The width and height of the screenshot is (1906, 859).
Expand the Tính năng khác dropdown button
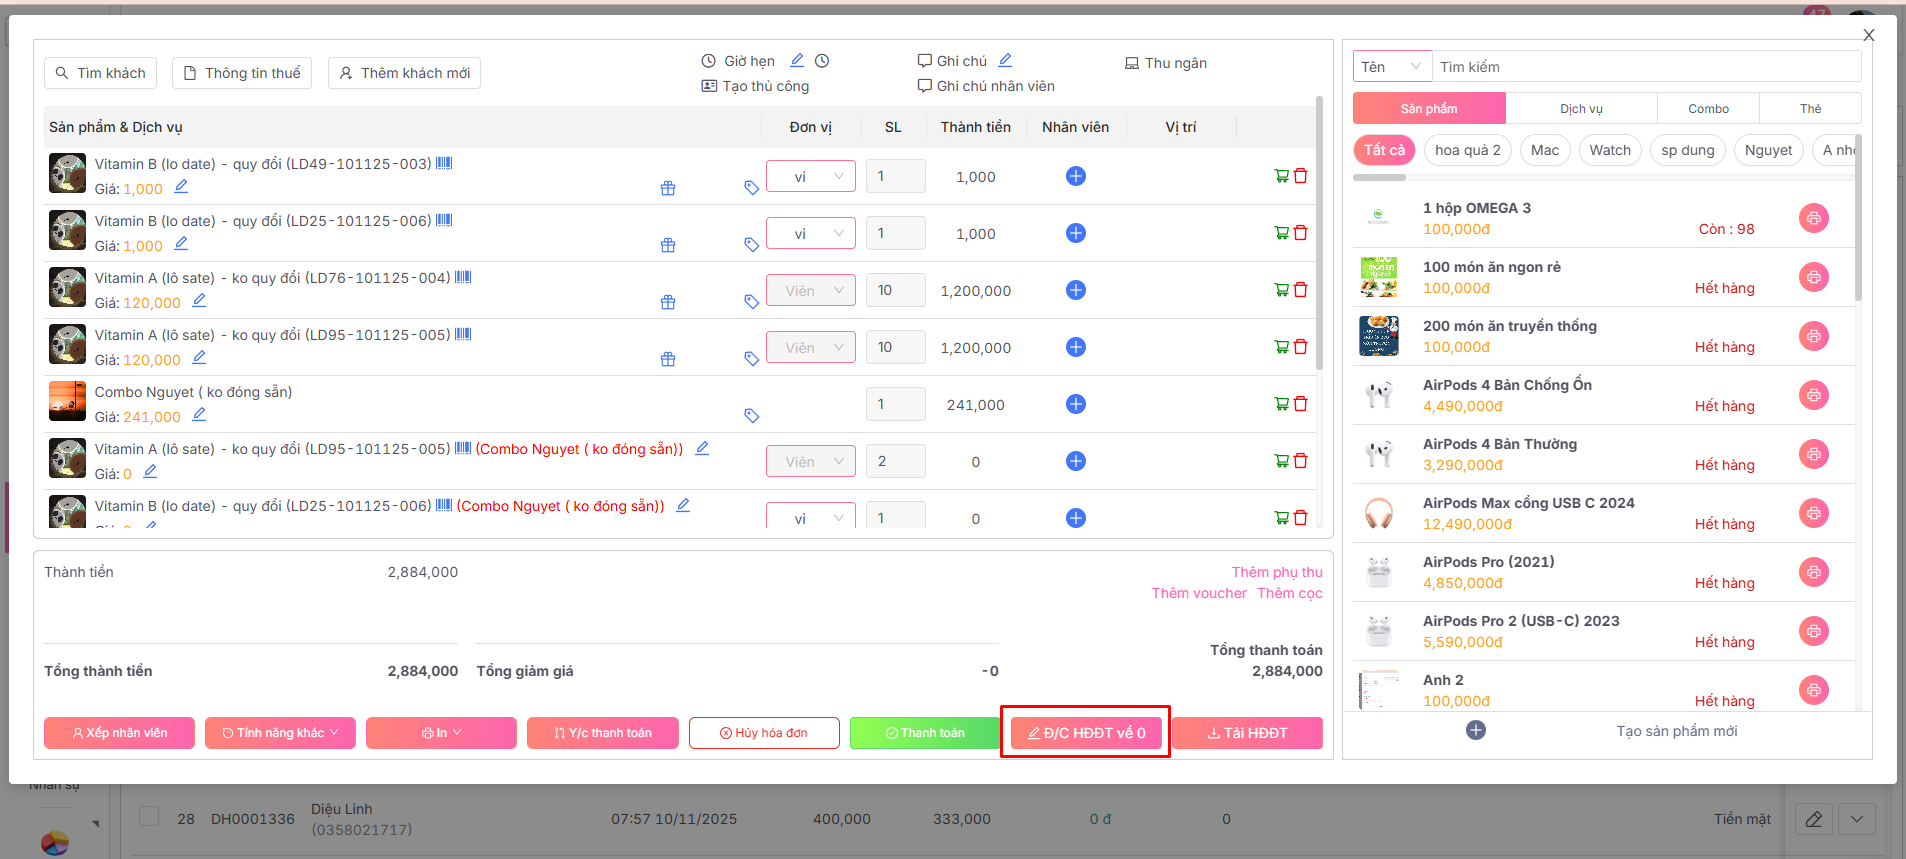280,733
